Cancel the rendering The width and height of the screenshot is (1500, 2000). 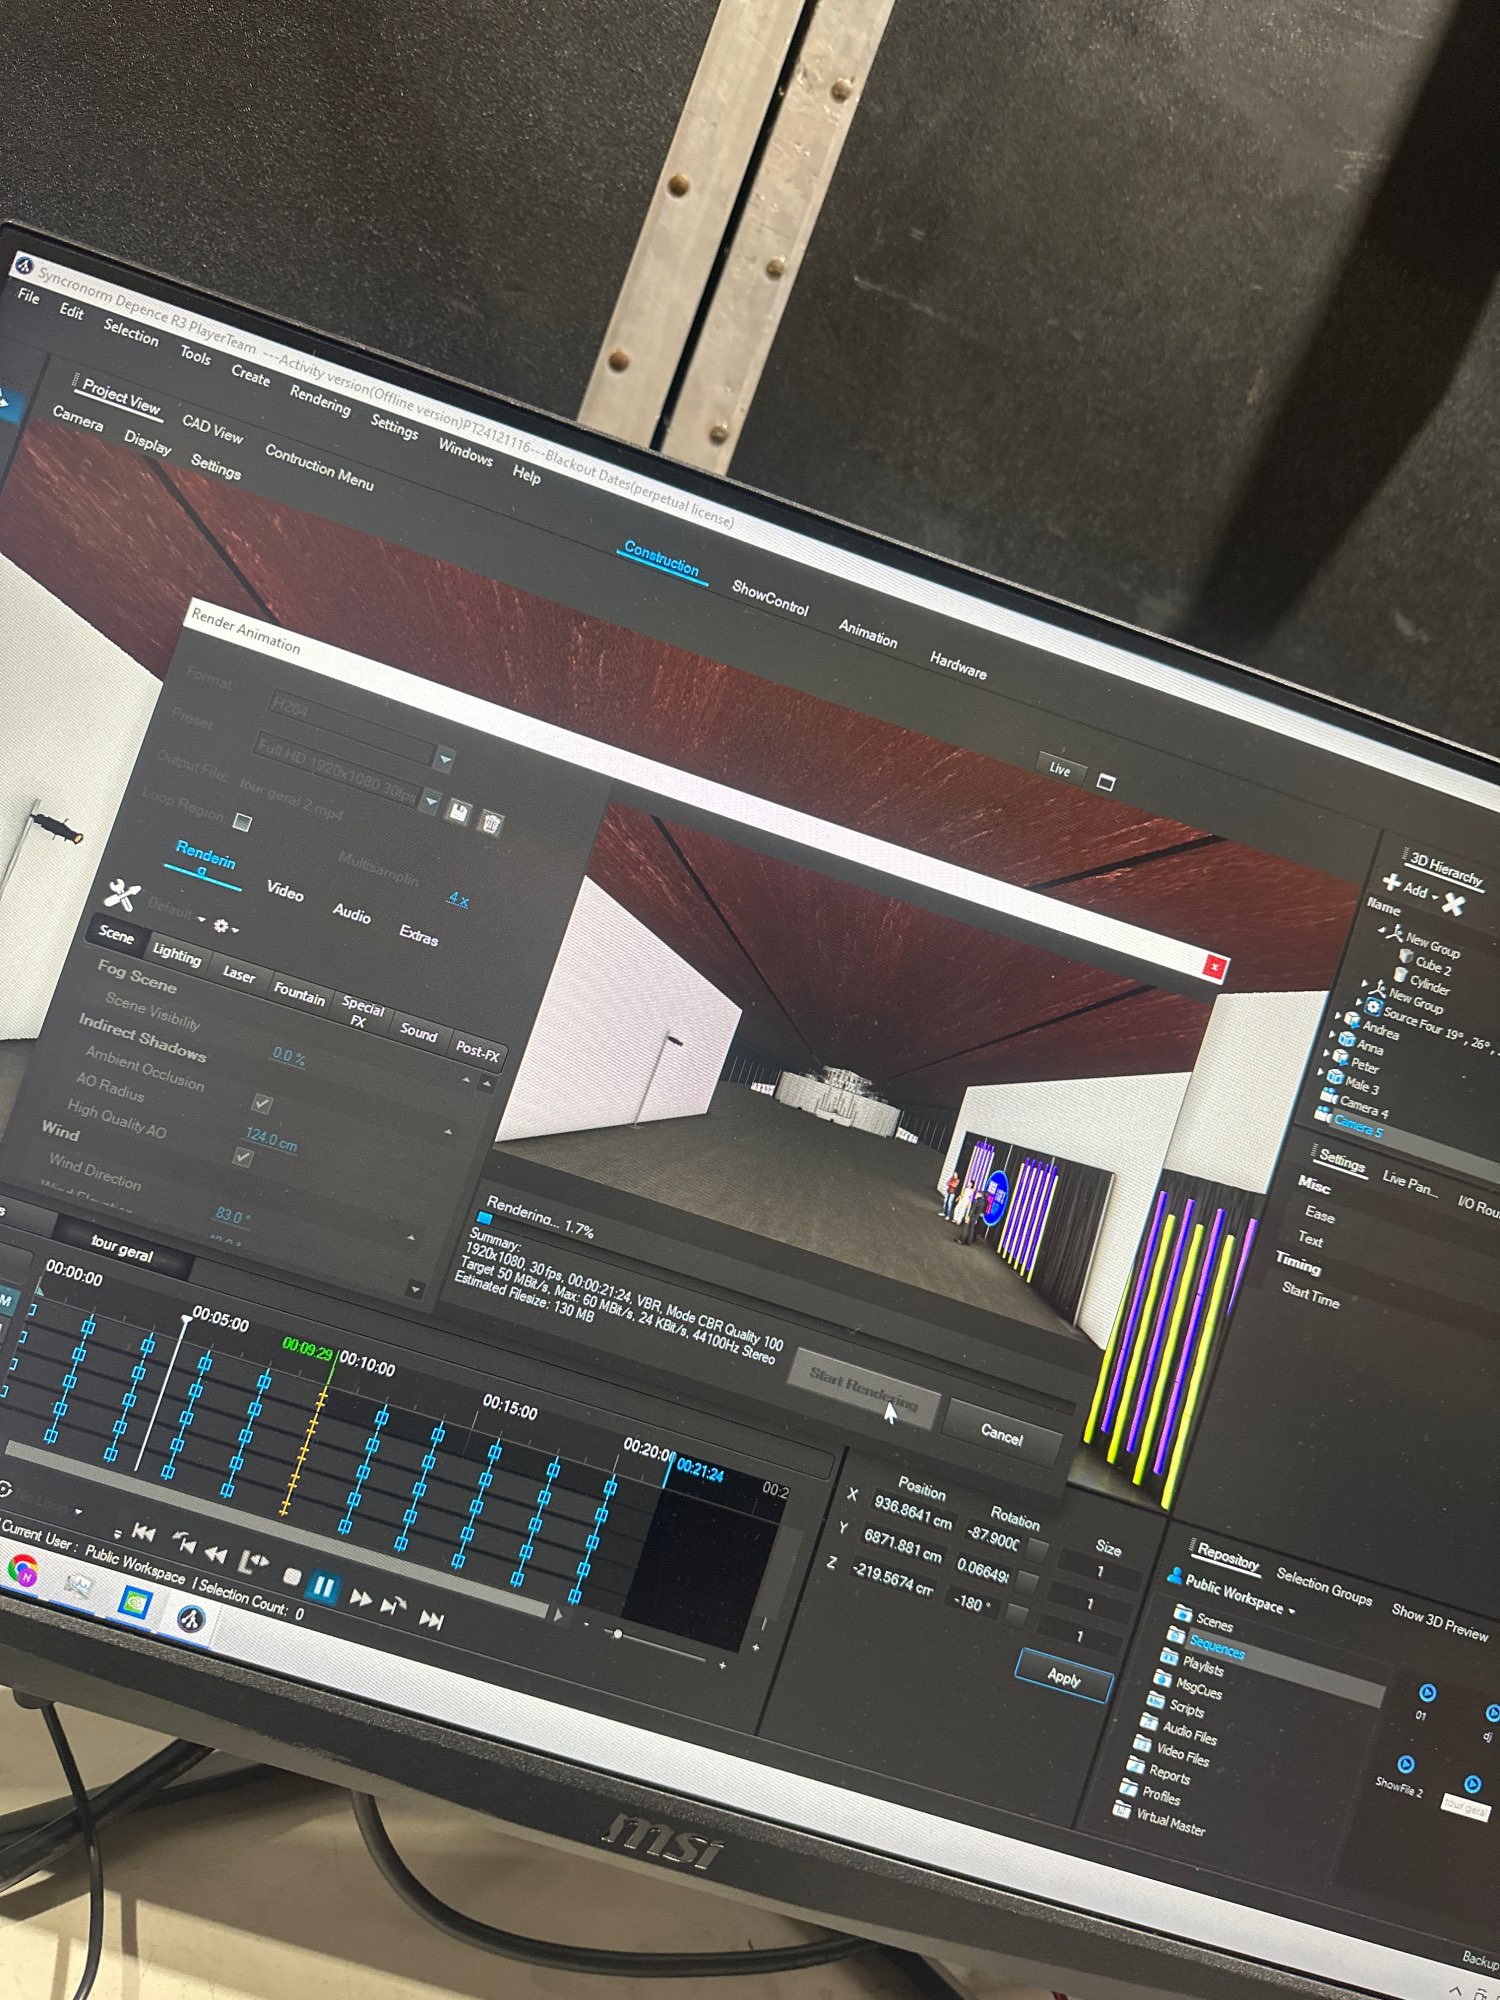tap(1001, 1436)
